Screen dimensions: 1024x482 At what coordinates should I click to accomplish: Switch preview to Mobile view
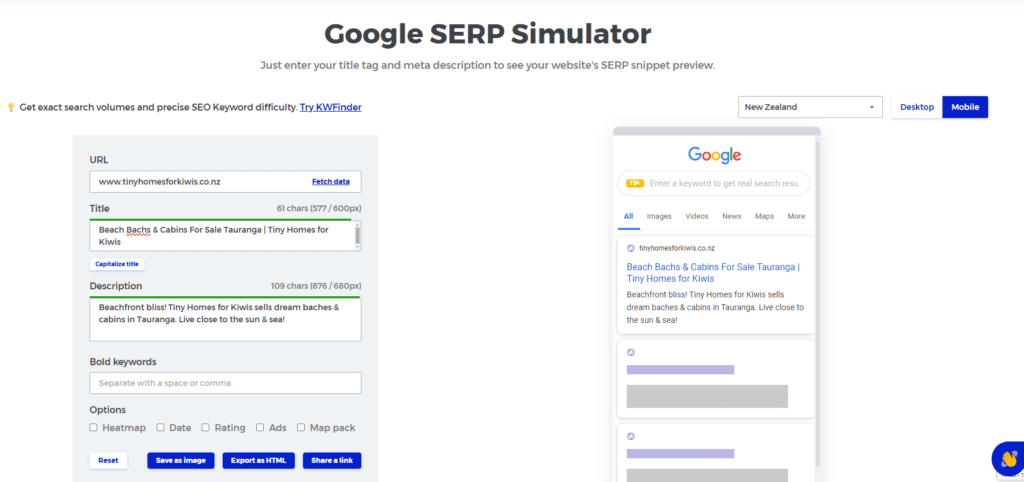[965, 107]
